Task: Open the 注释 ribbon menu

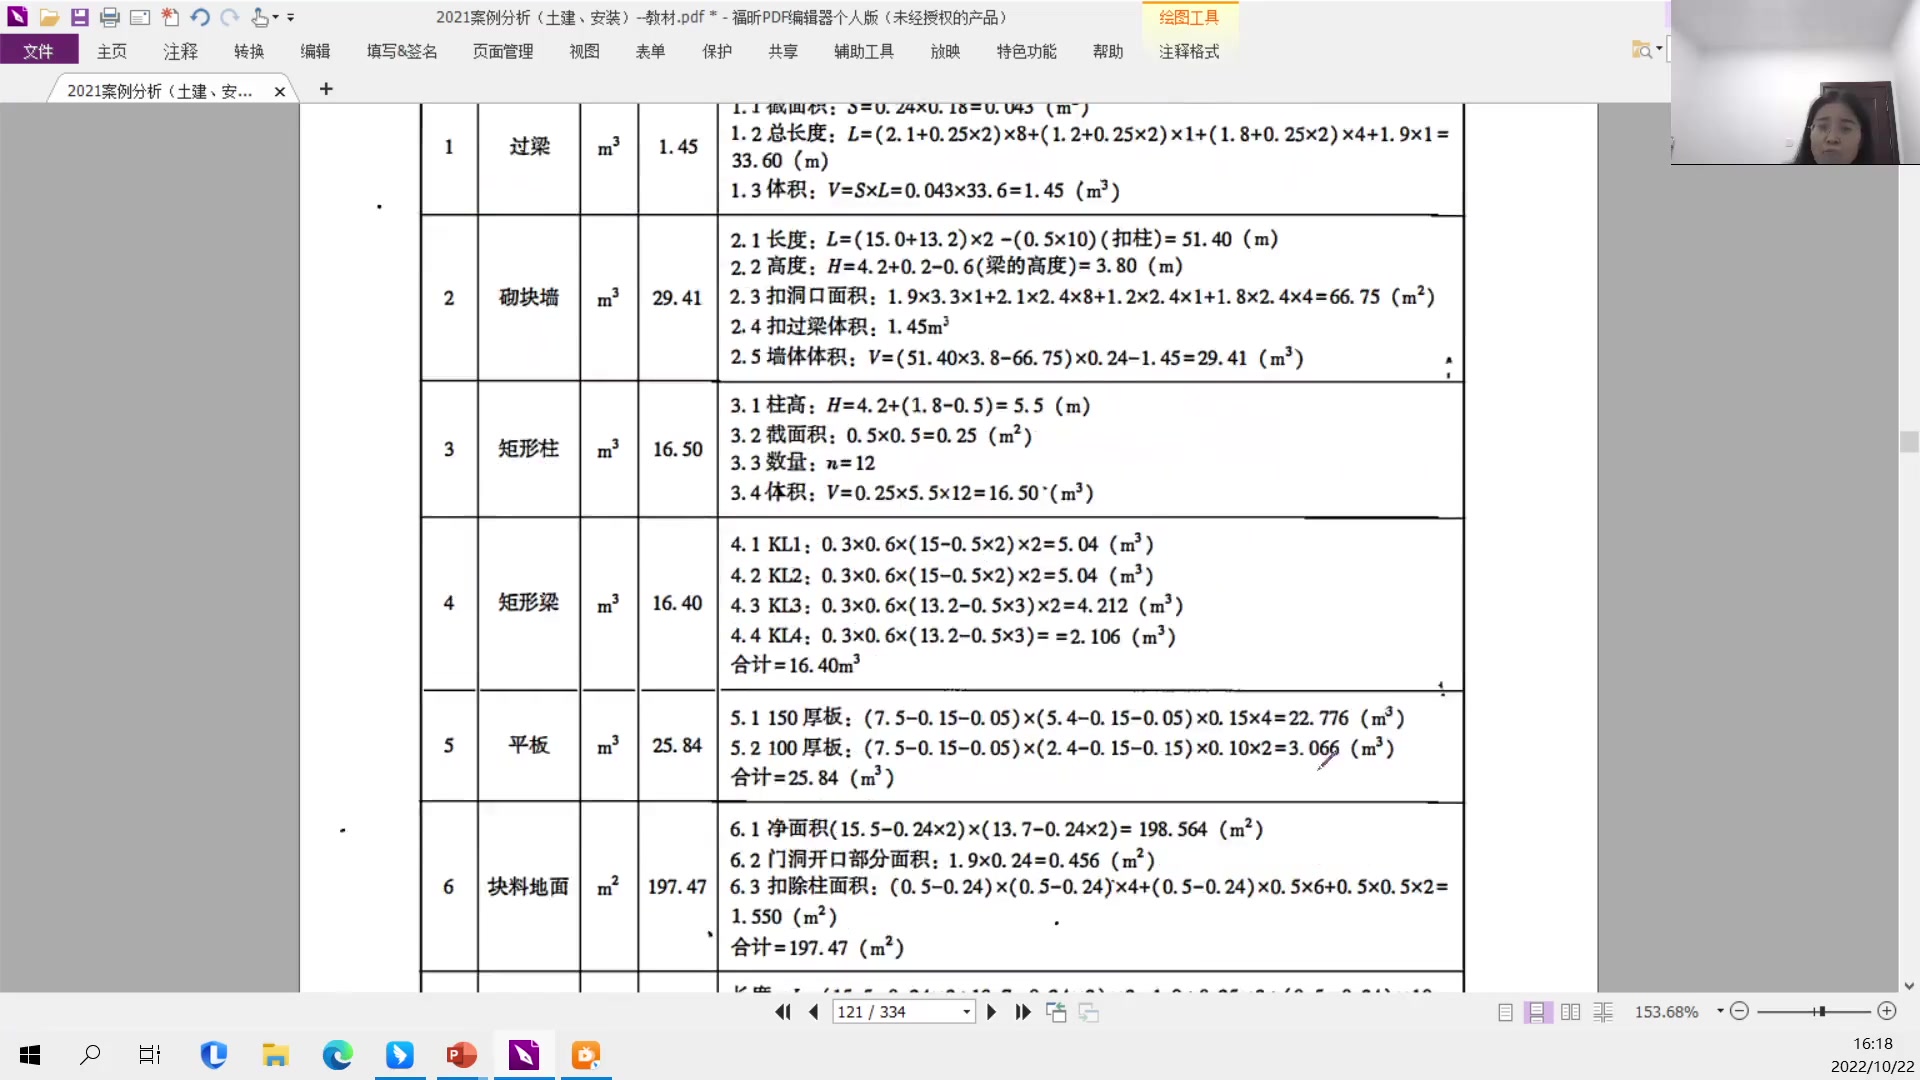Action: tap(180, 51)
